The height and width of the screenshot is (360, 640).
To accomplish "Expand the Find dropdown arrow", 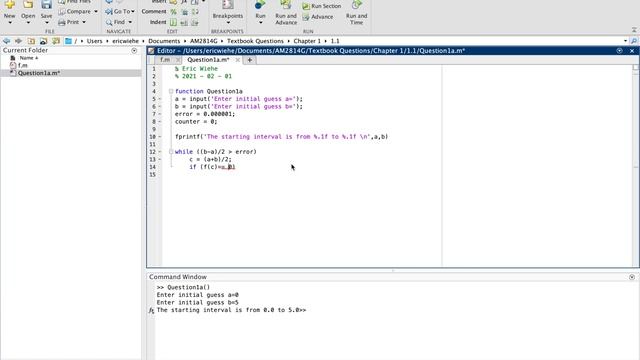I will pos(130,22).
